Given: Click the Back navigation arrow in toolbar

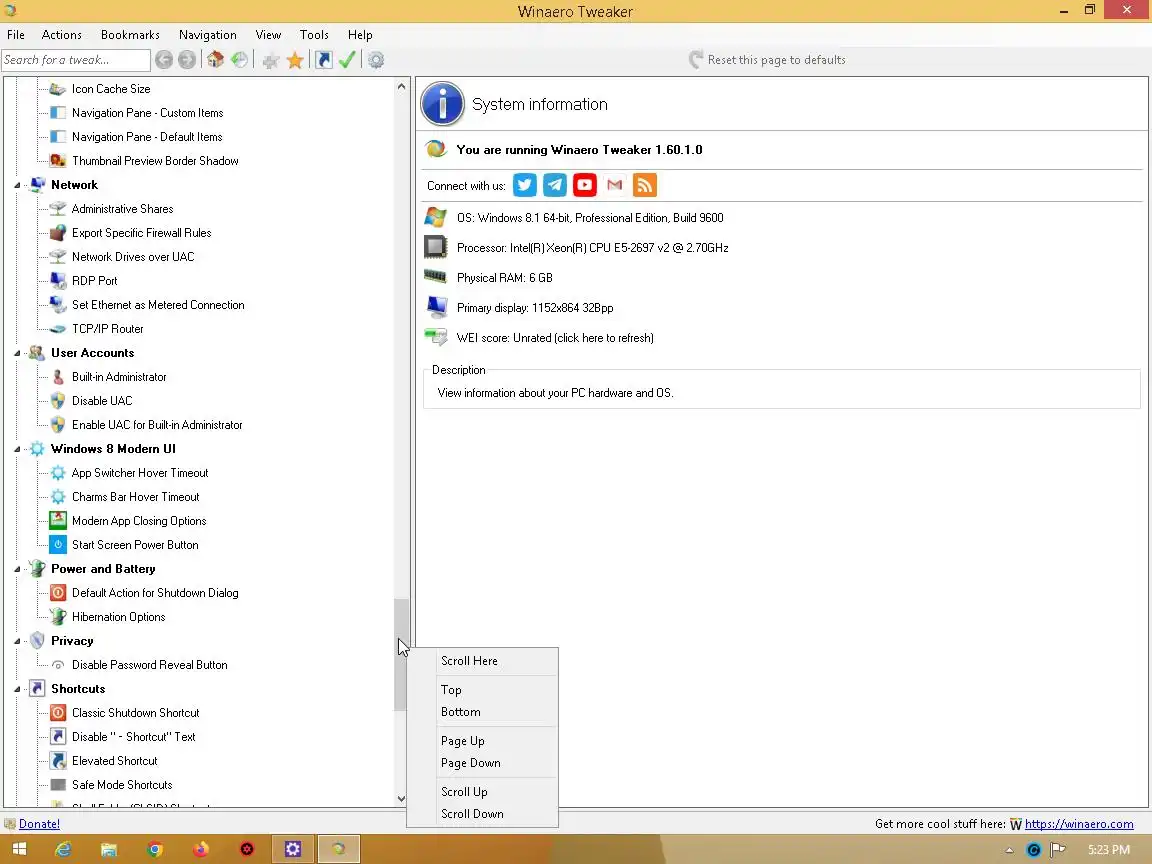Looking at the screenshot, I should (x=164, y=60).
